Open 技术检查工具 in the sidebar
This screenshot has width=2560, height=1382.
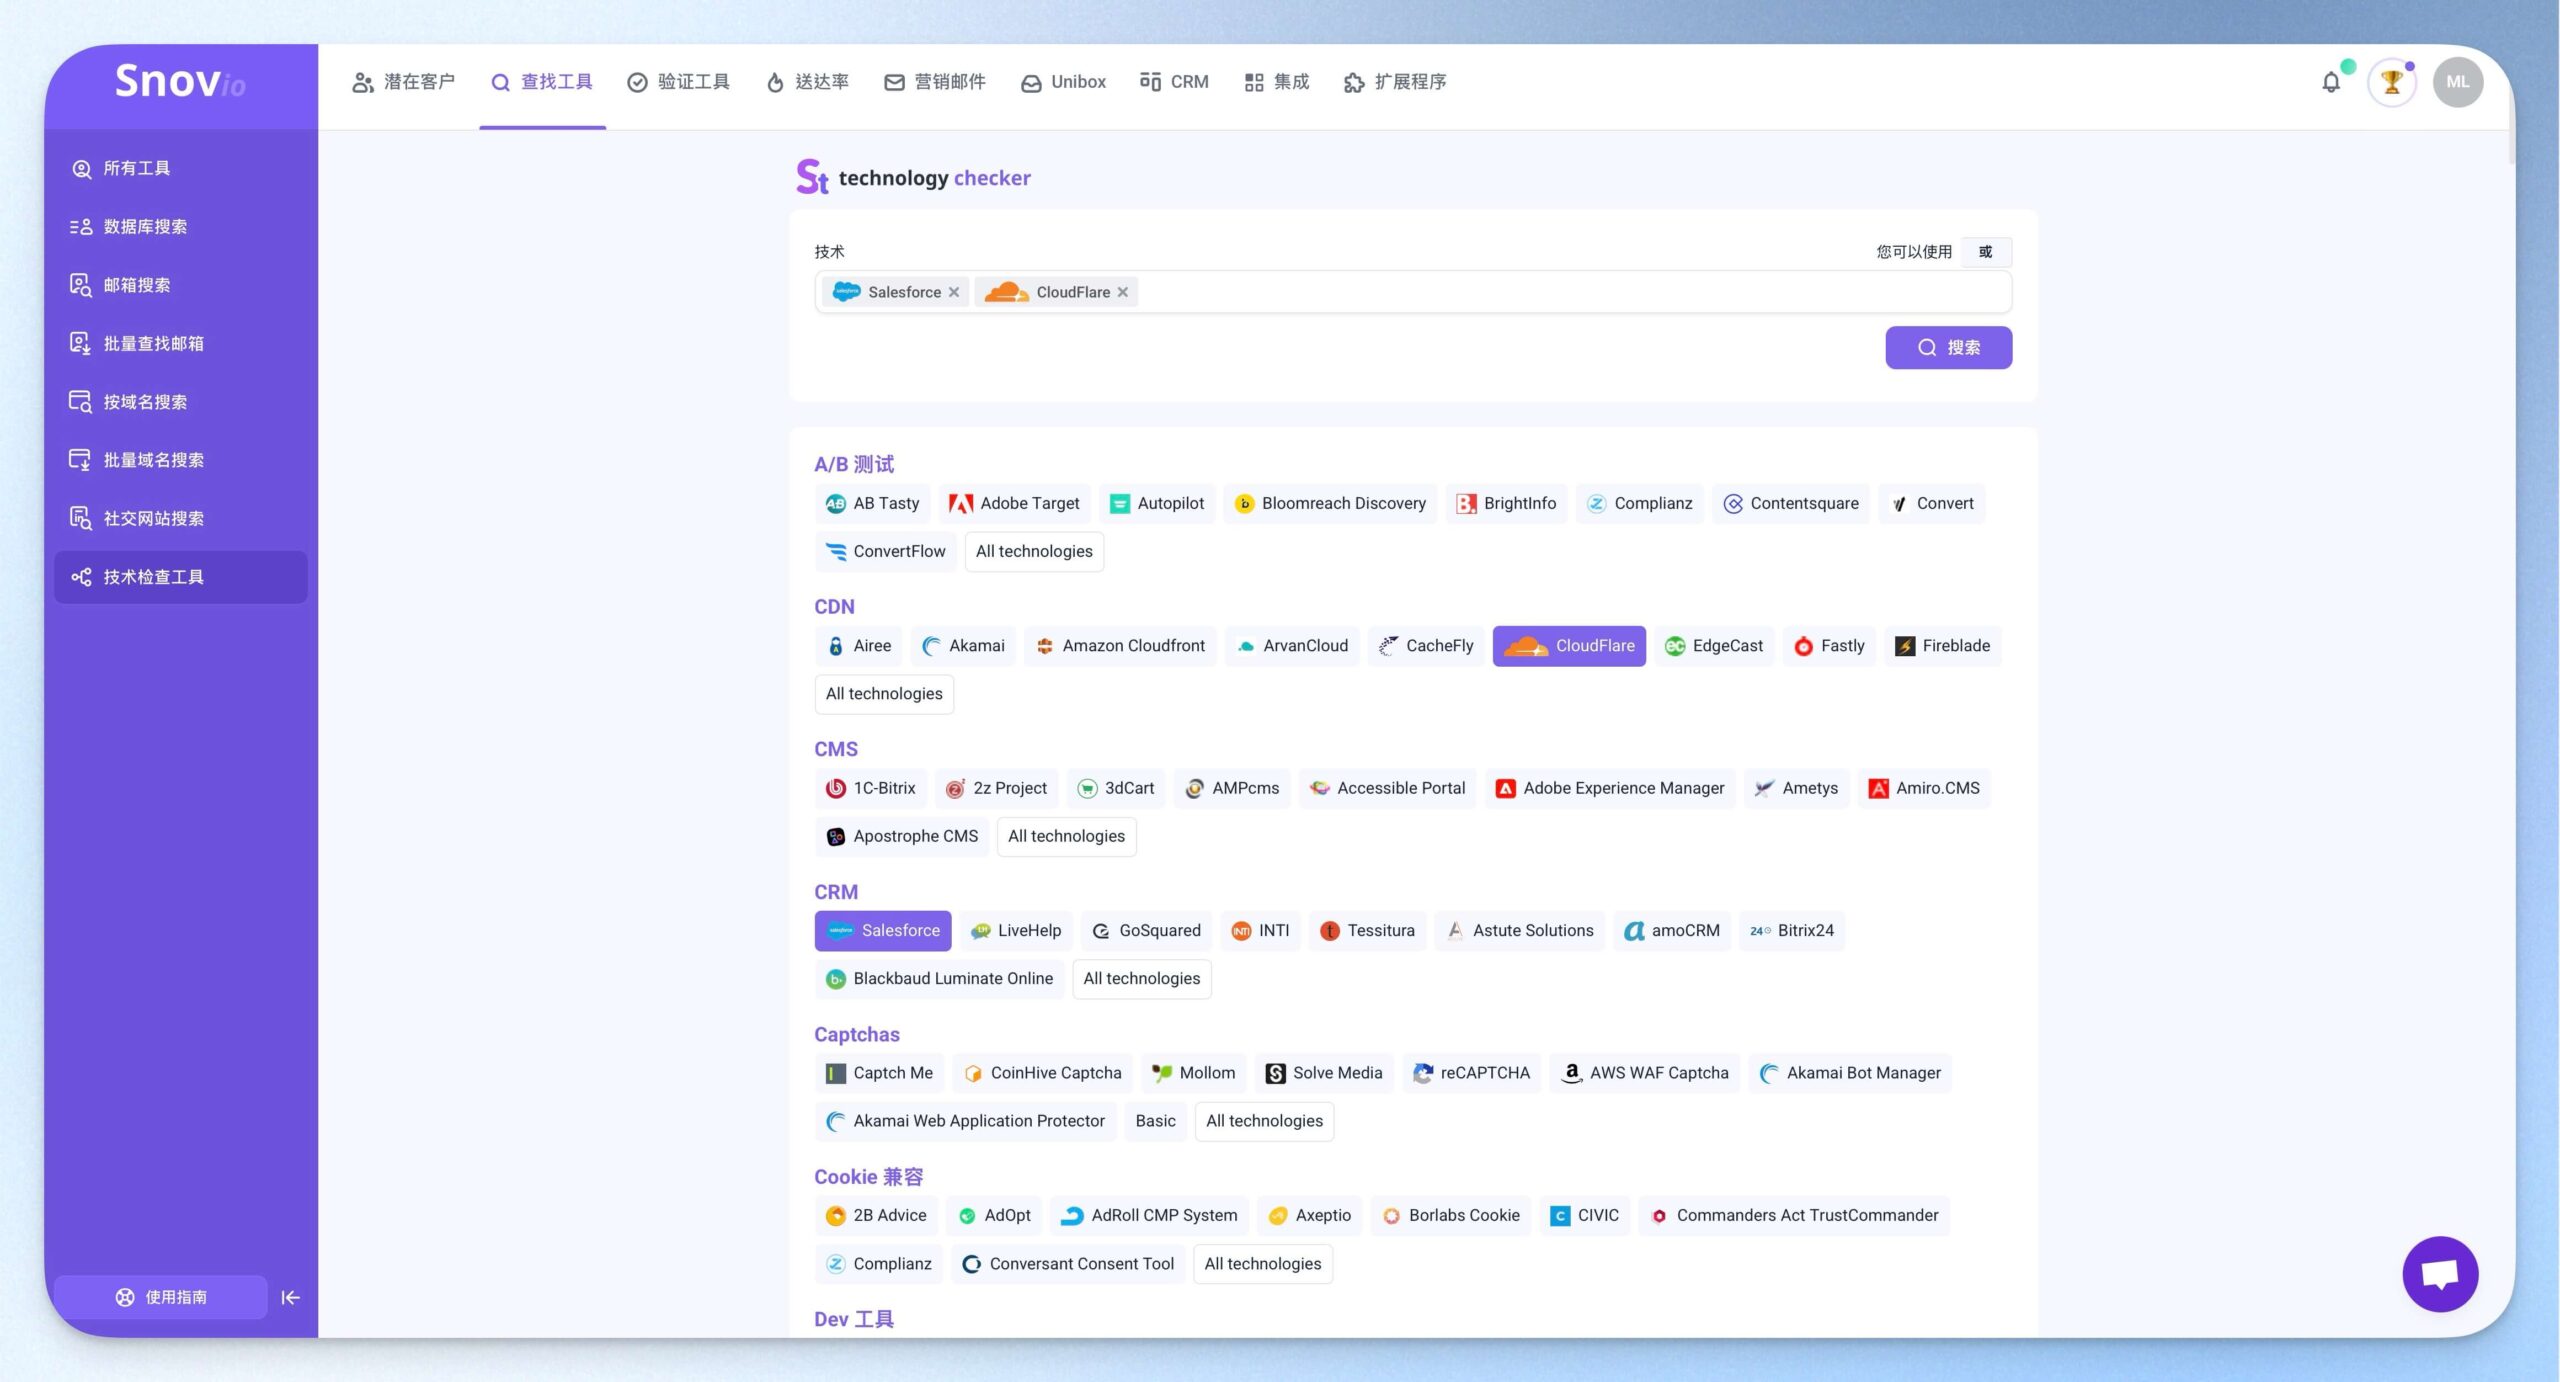pyautogui.click(x=181, y=577)
